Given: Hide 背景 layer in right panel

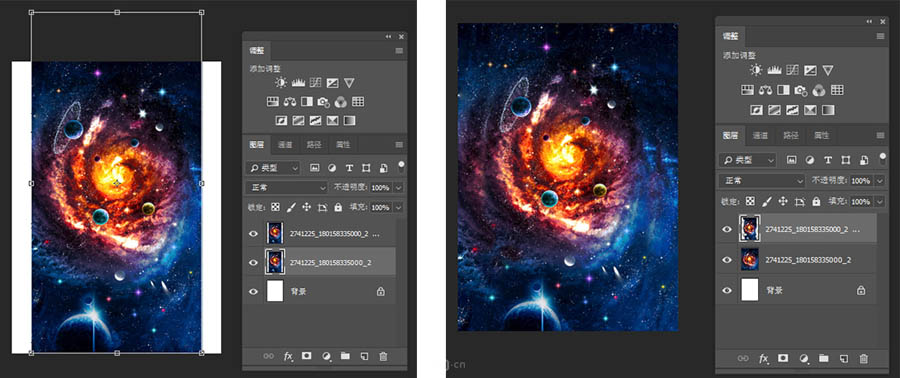Looking at the screenshot, I should click(x=727, y=290).
